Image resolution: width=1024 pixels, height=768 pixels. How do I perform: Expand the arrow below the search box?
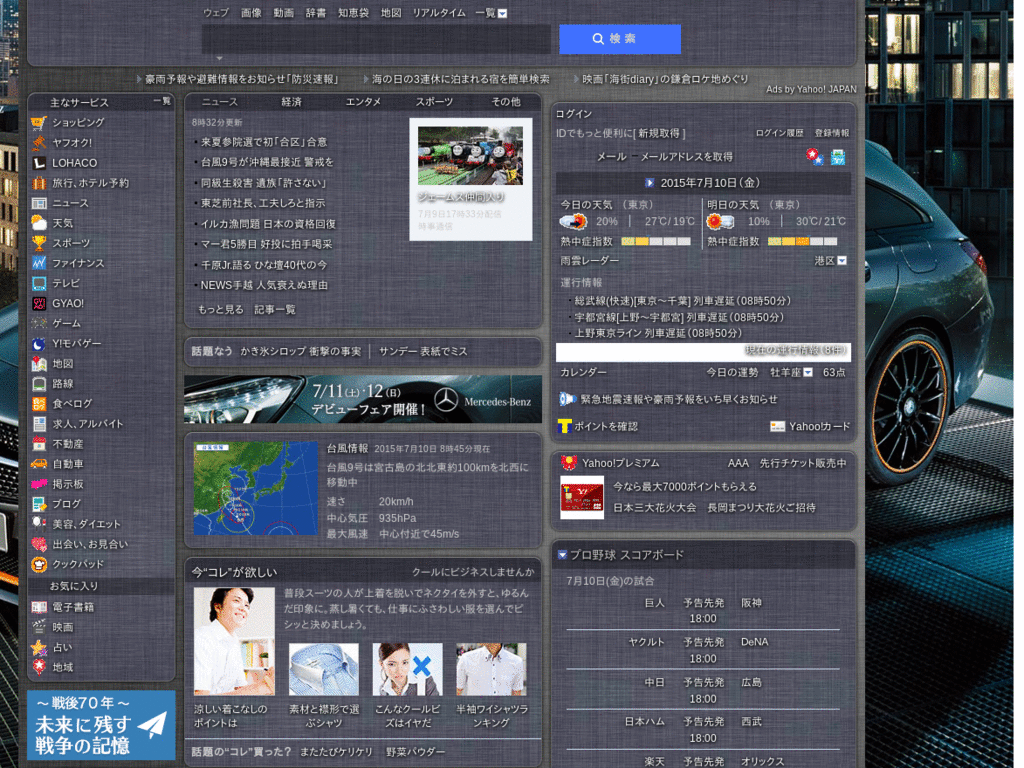pyautogui.click(x=219, y=58)
